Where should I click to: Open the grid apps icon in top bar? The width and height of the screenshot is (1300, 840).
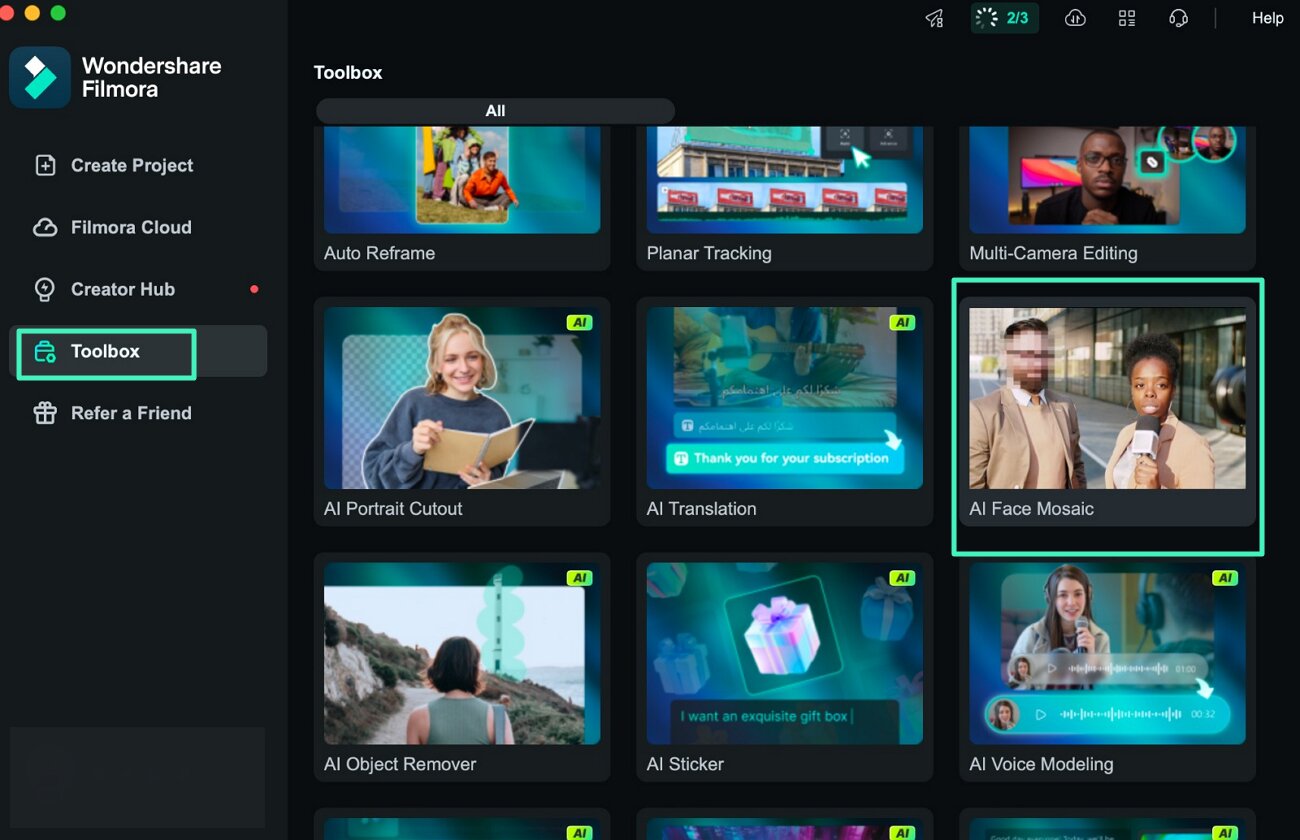pos(1127,18)
